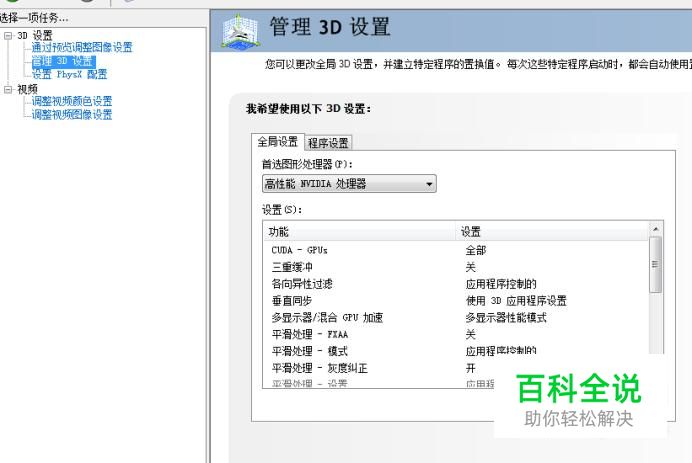Open 通过预览调整图像设置 task
The image size is (692, 463).
tap(82, 47)
